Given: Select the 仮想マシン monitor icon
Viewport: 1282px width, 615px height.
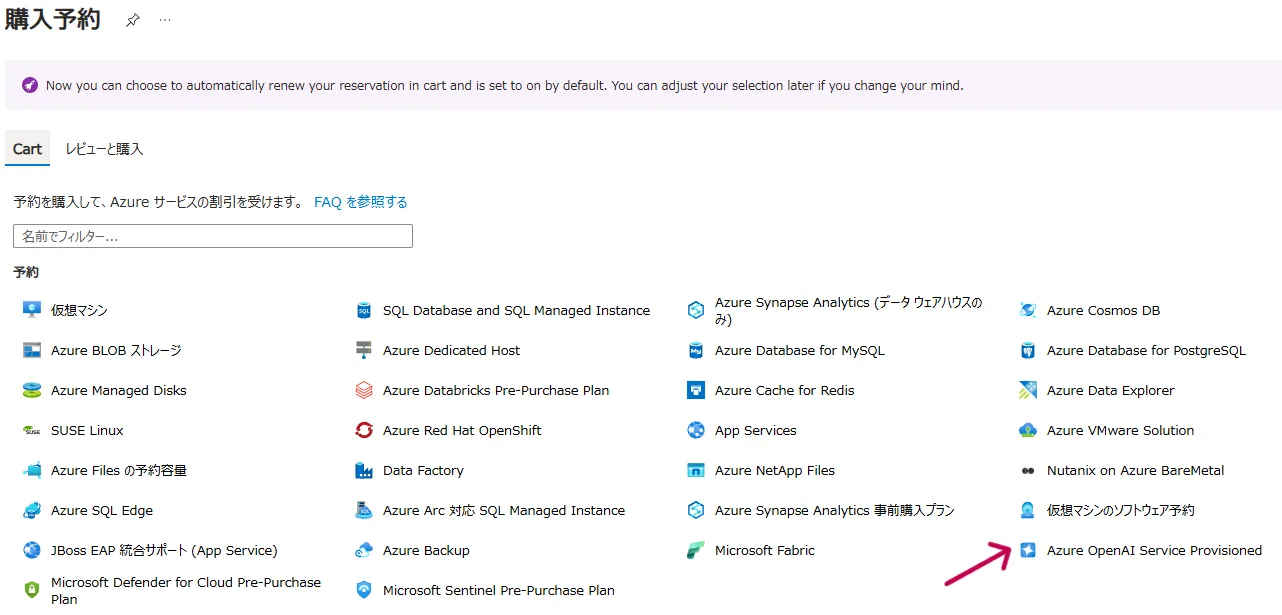Looking at the screenshot, I should click(32, 310).
